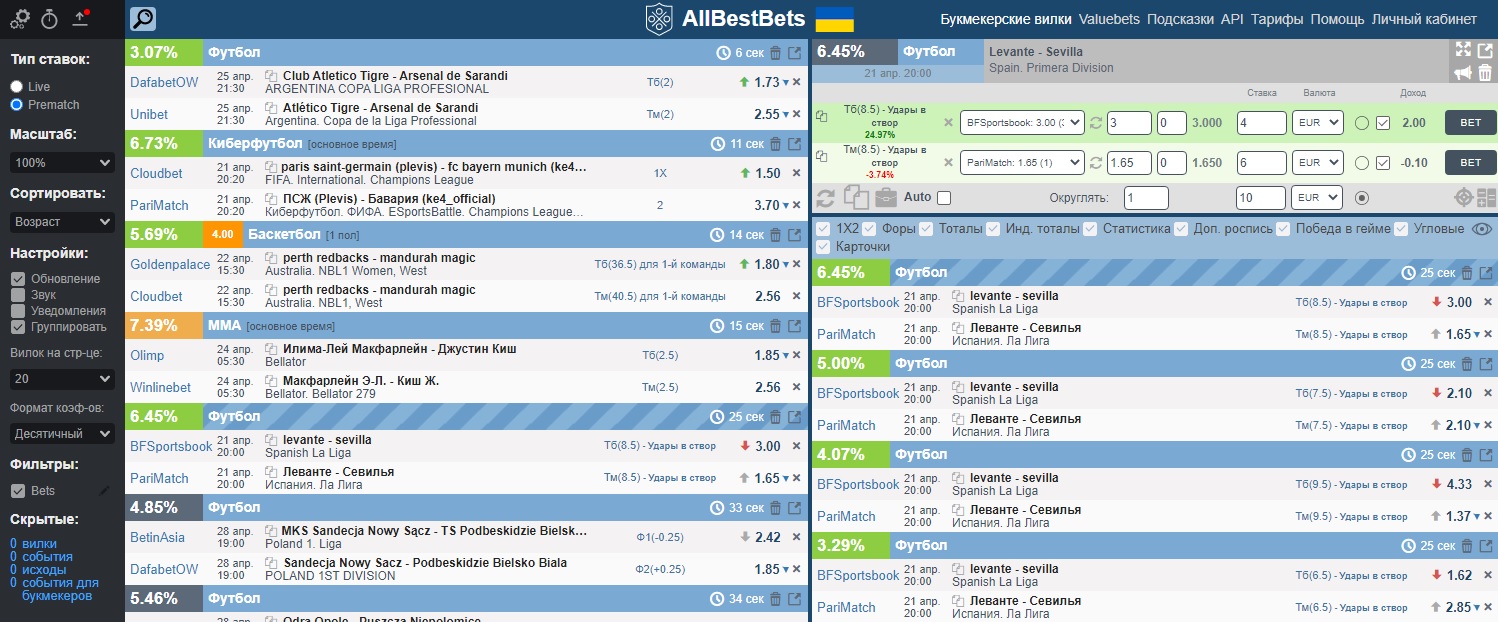This screenshot has width=1498, height=622.
Task: Select the Live bet type radio button
Action: 17,87
